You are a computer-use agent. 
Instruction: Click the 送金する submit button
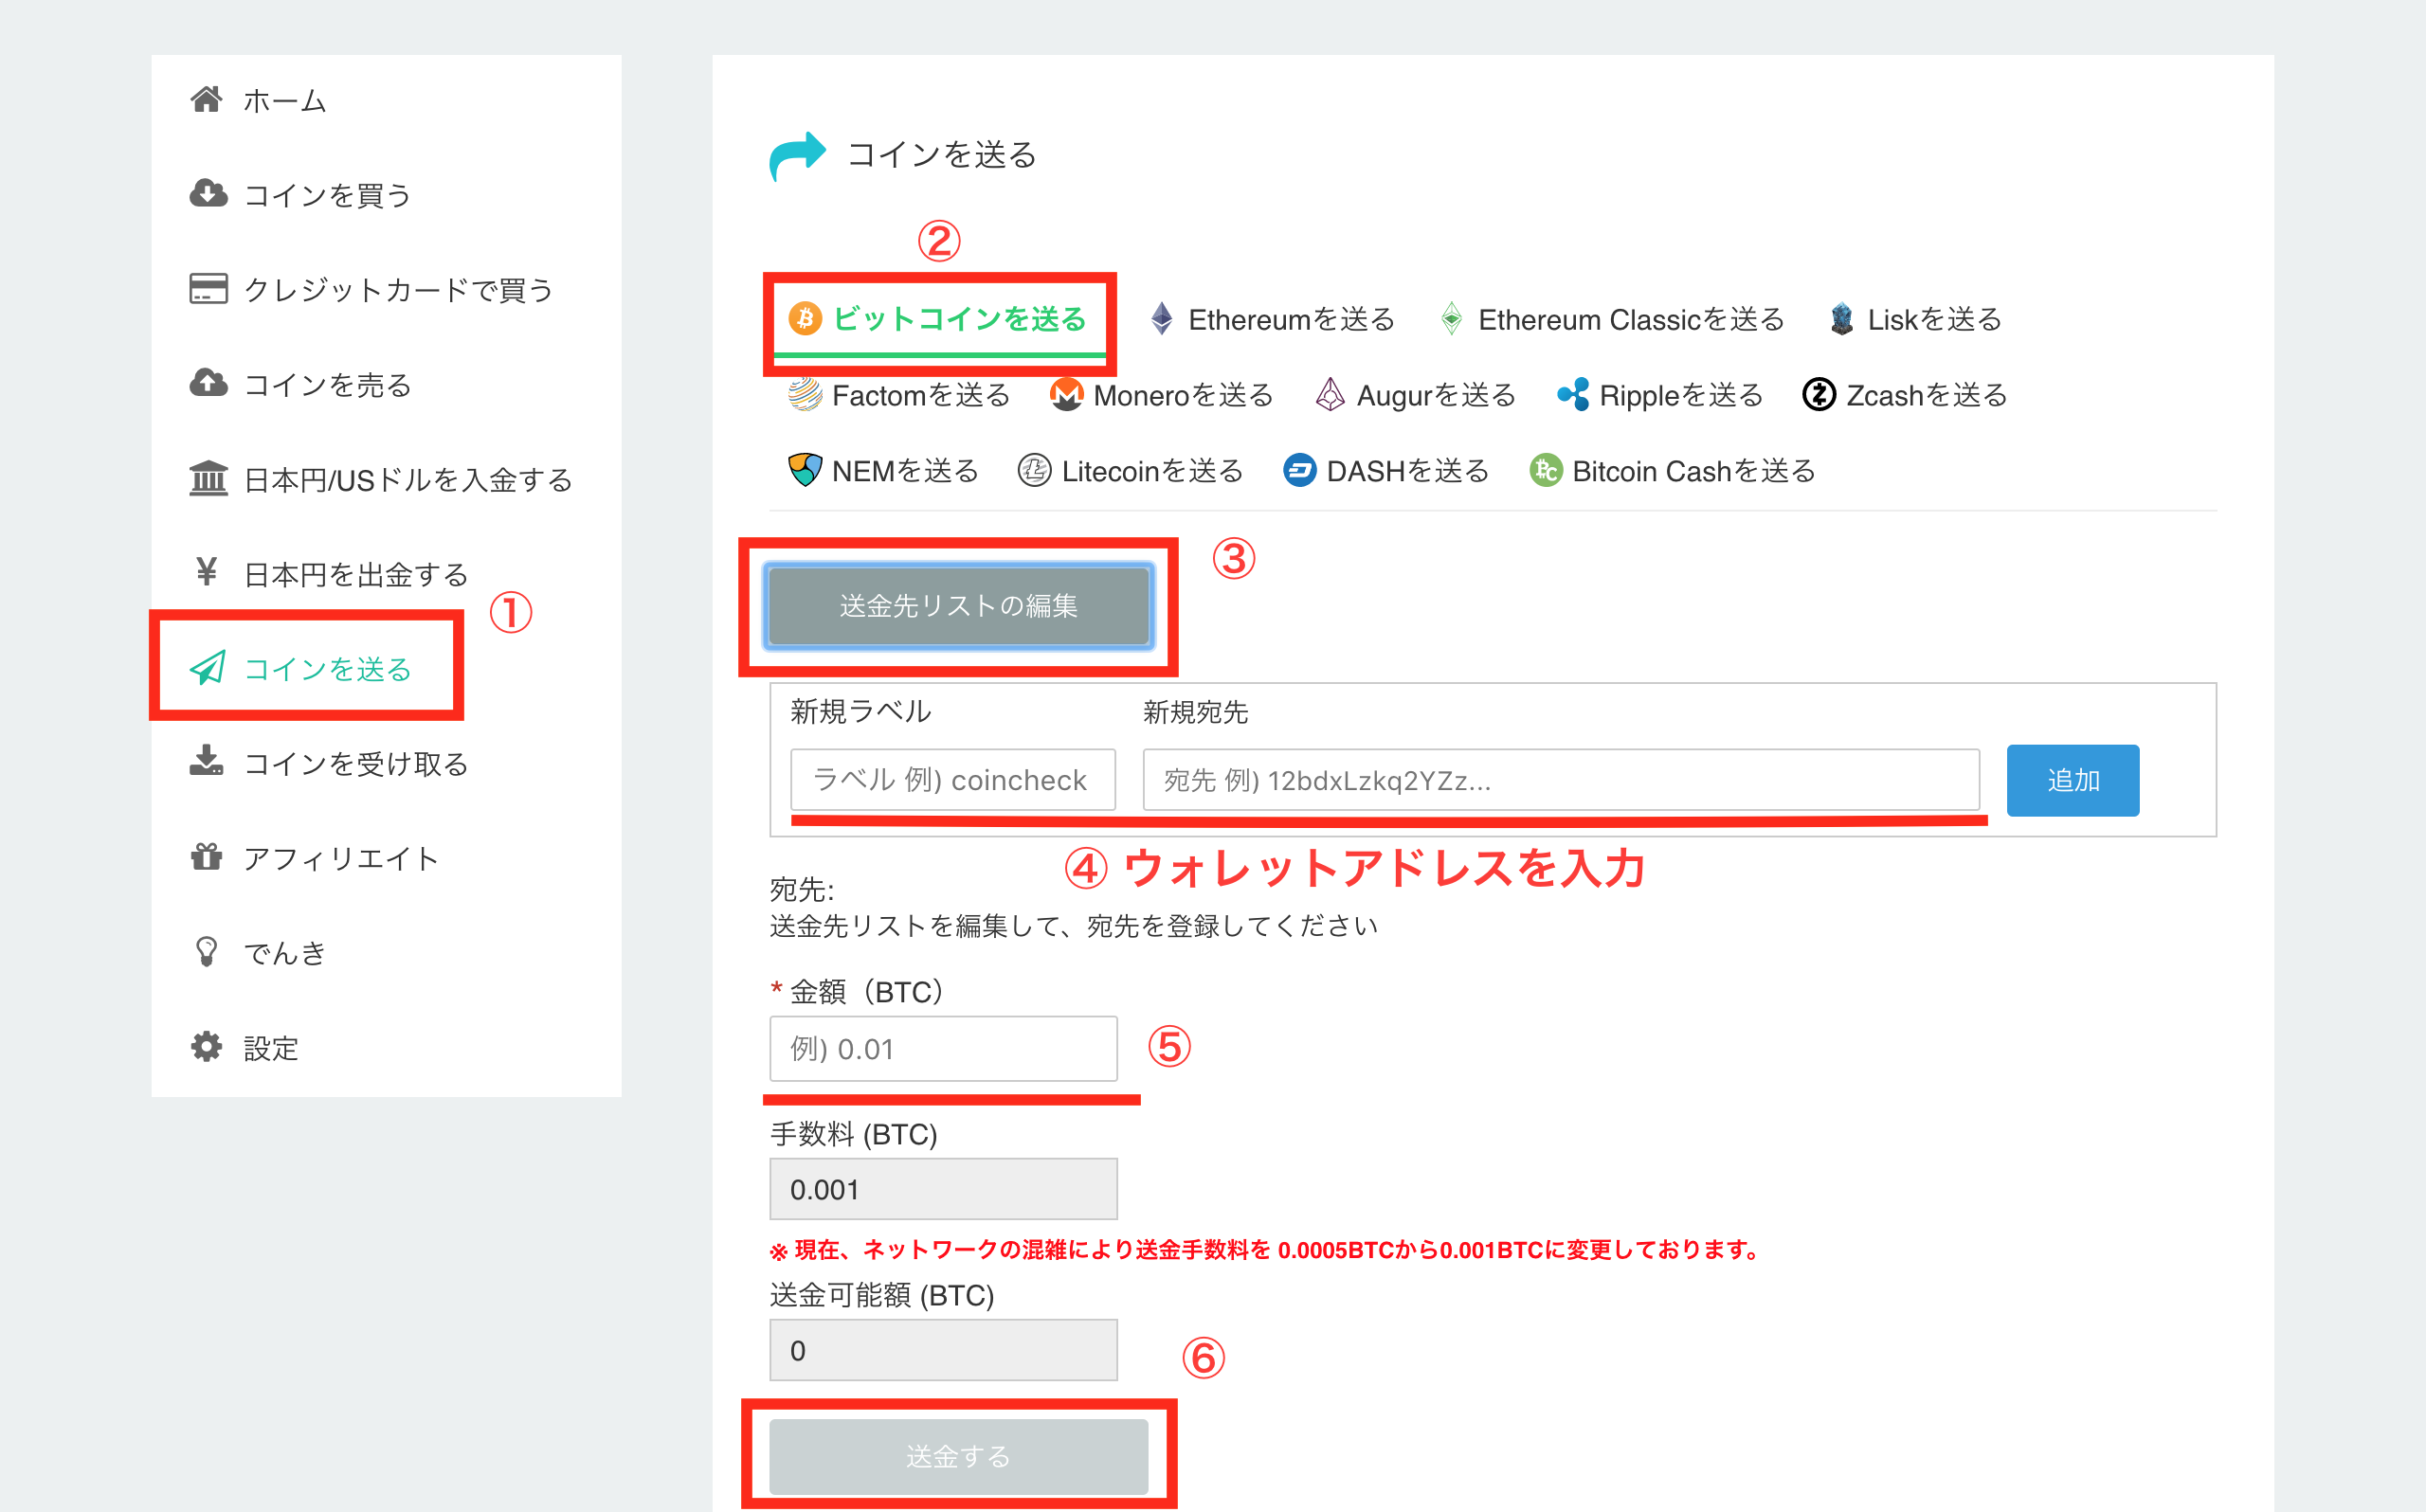[x=958, y=1456]
